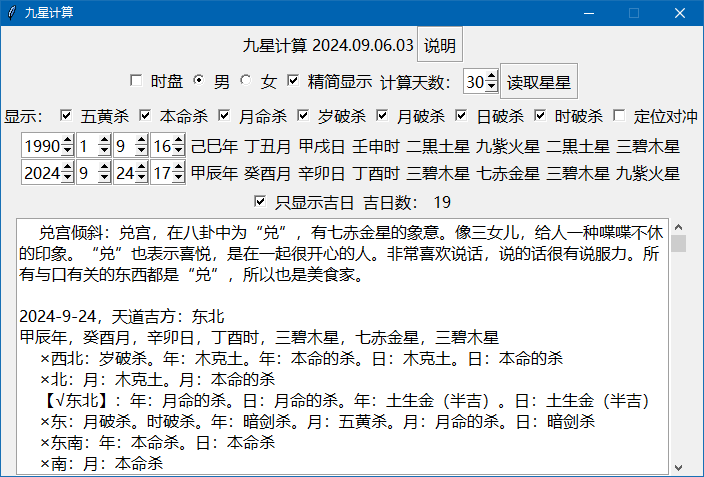The height and width of the screenshot is (477, 704).
Task: Click the 壬申时 label
Action: click(376, 146)
